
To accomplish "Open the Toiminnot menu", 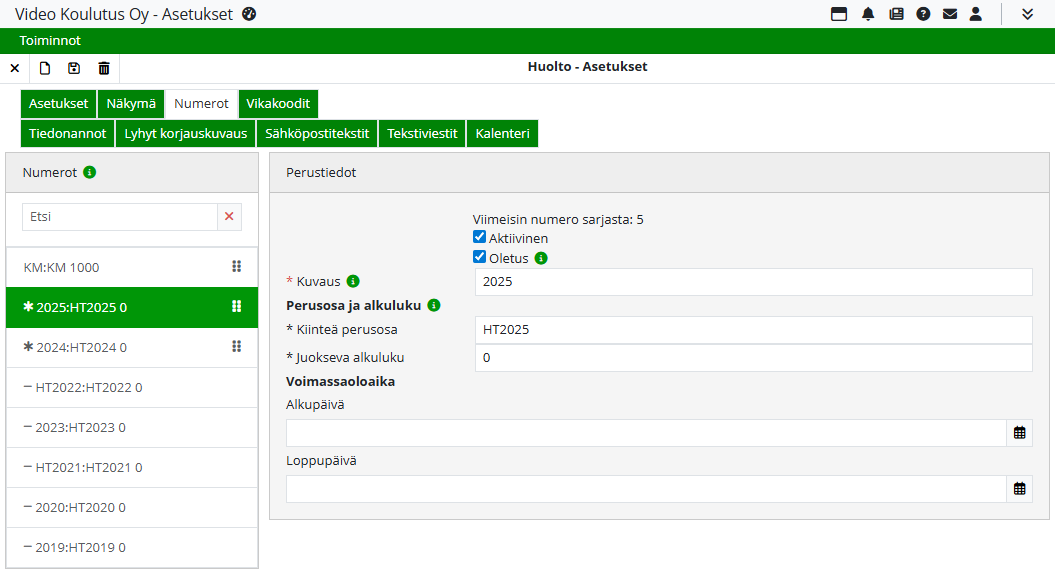I will (x=50, y=41).
